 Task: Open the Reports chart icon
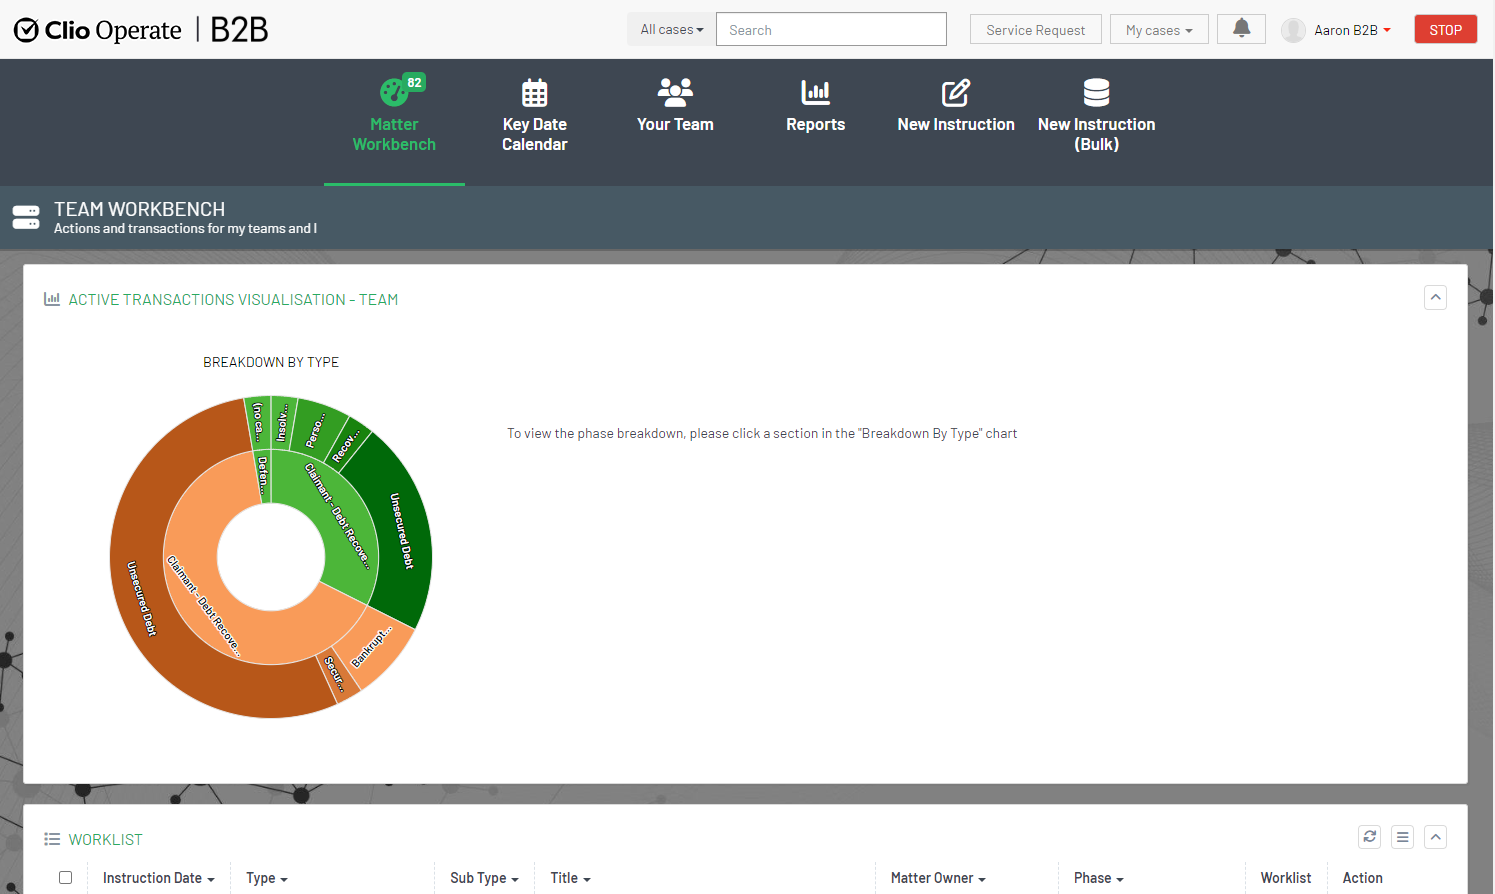[815, 92]
